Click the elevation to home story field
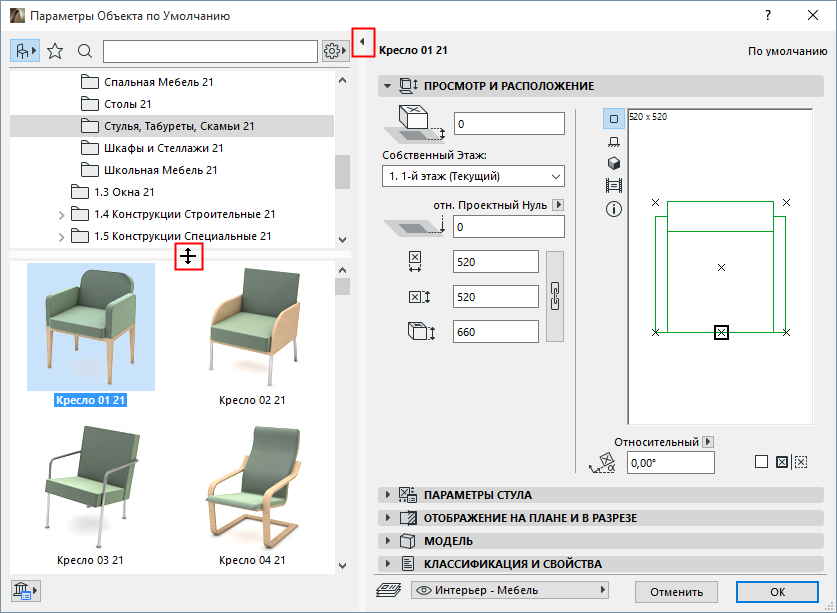 click(509, 124)
